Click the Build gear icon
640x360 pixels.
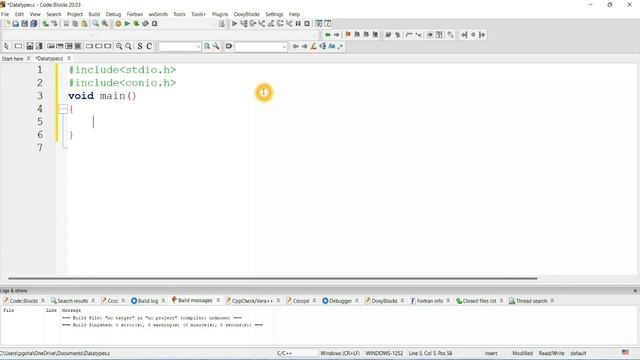(118, 24)
